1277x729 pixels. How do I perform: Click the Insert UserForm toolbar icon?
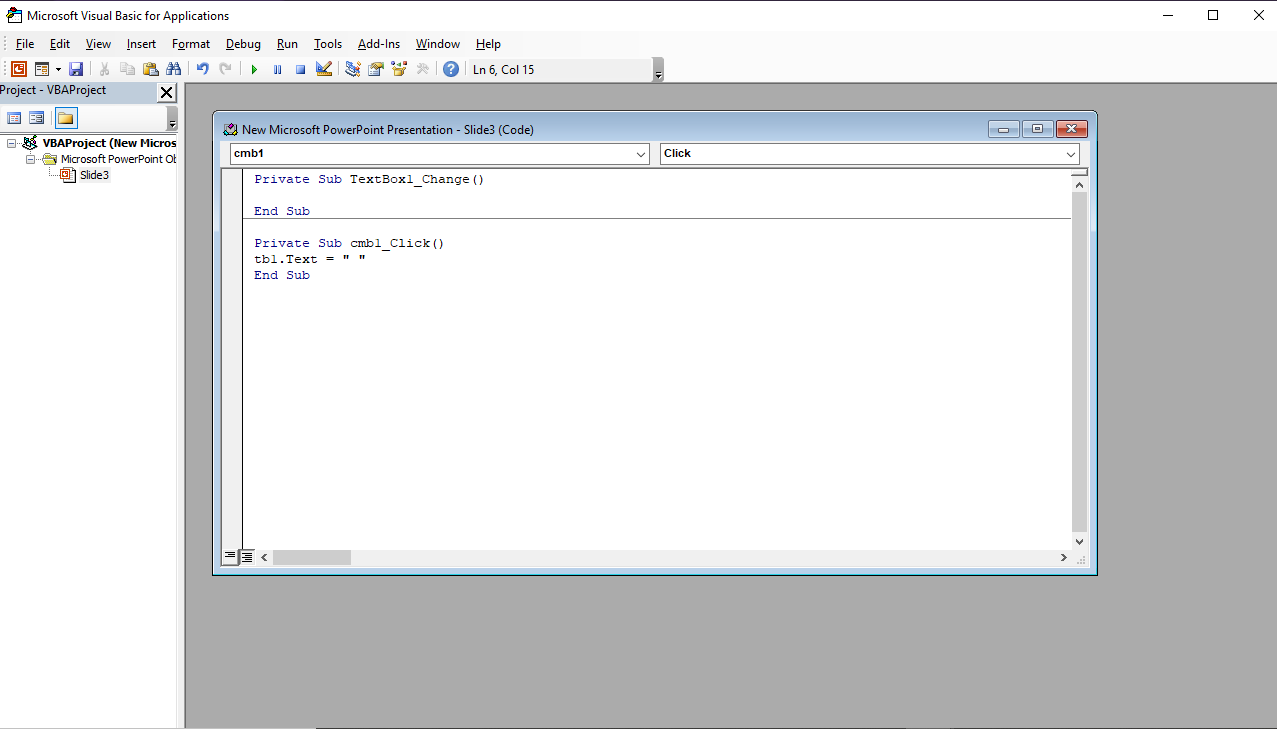click(42, 69)
